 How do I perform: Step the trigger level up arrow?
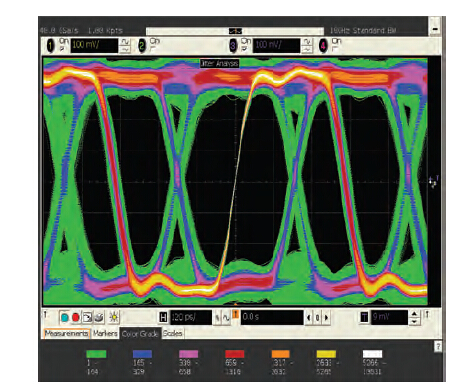coord(414,314)
